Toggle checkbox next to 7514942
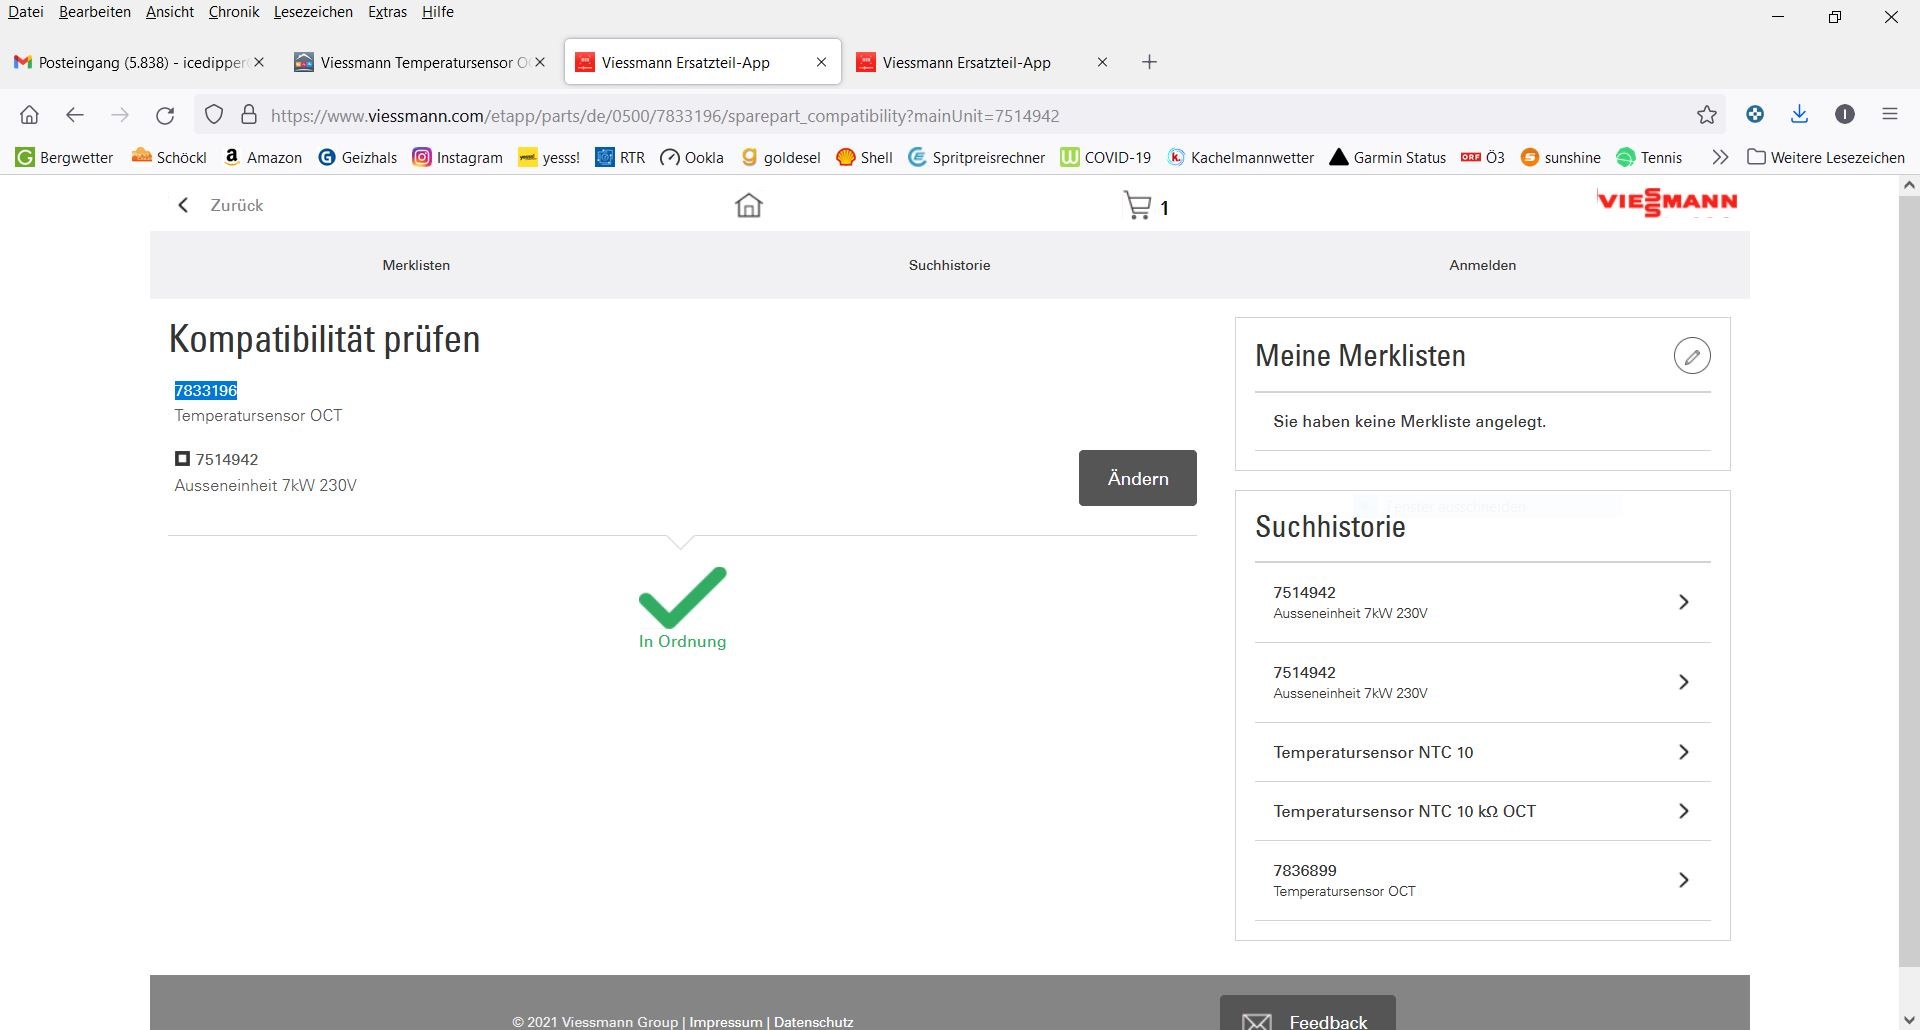This screenshot has height=1030, width=1920. (182, 459)
